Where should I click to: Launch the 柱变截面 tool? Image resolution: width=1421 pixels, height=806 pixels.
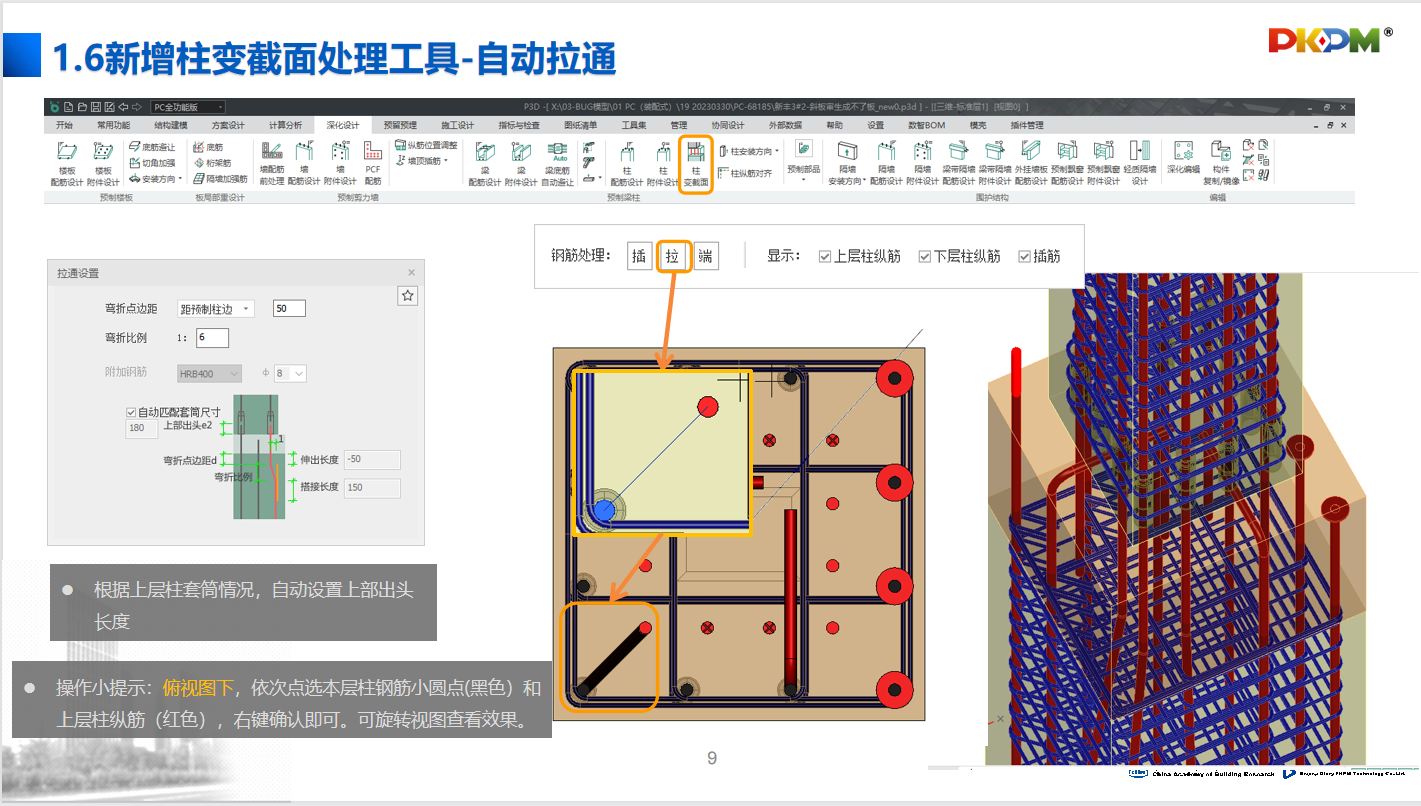click(x=696, y=164)
